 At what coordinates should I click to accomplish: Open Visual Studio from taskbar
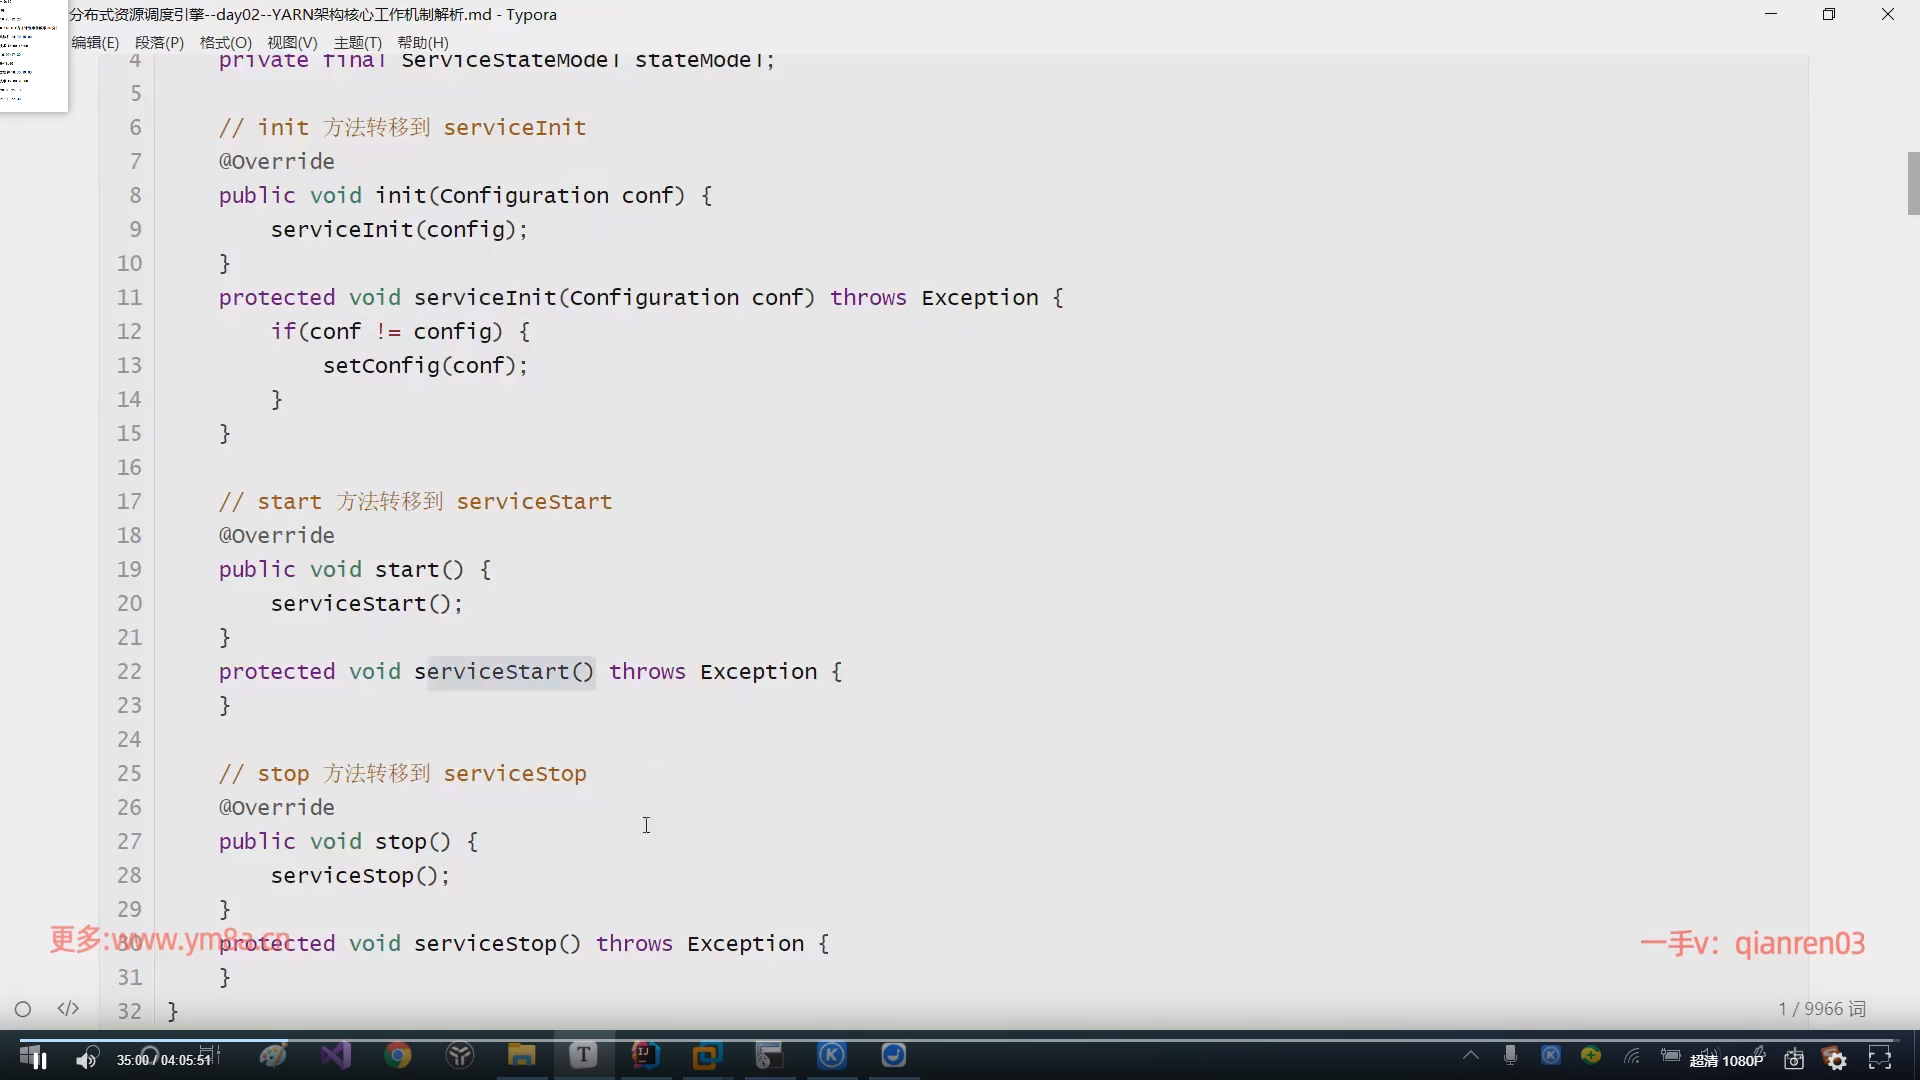pos(336,1055)
